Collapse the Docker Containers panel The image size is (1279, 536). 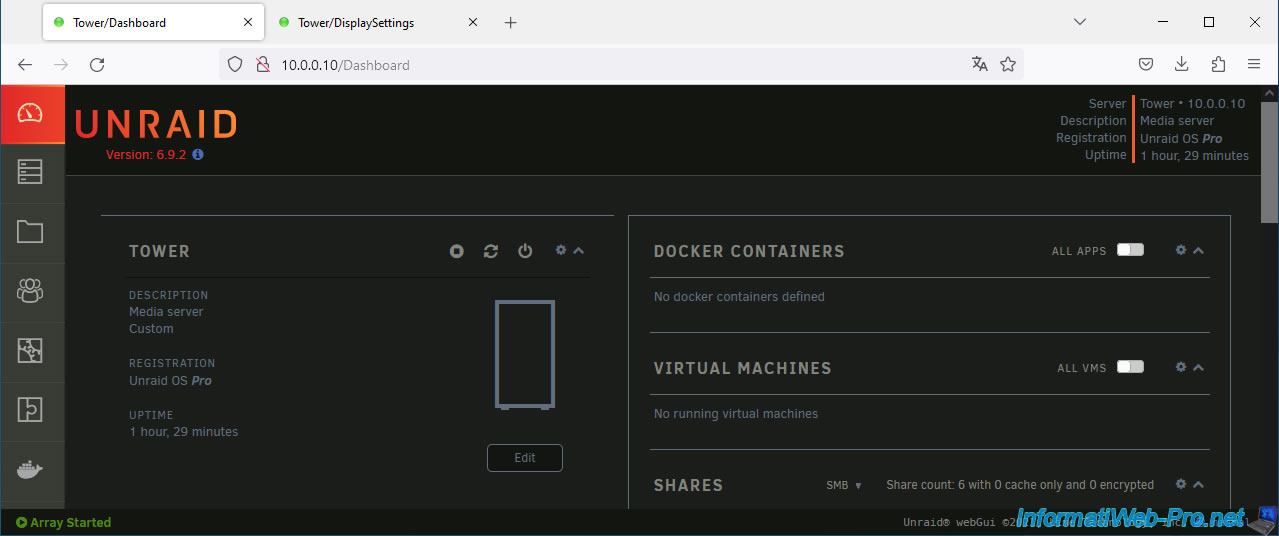[x=1198, y=250]
